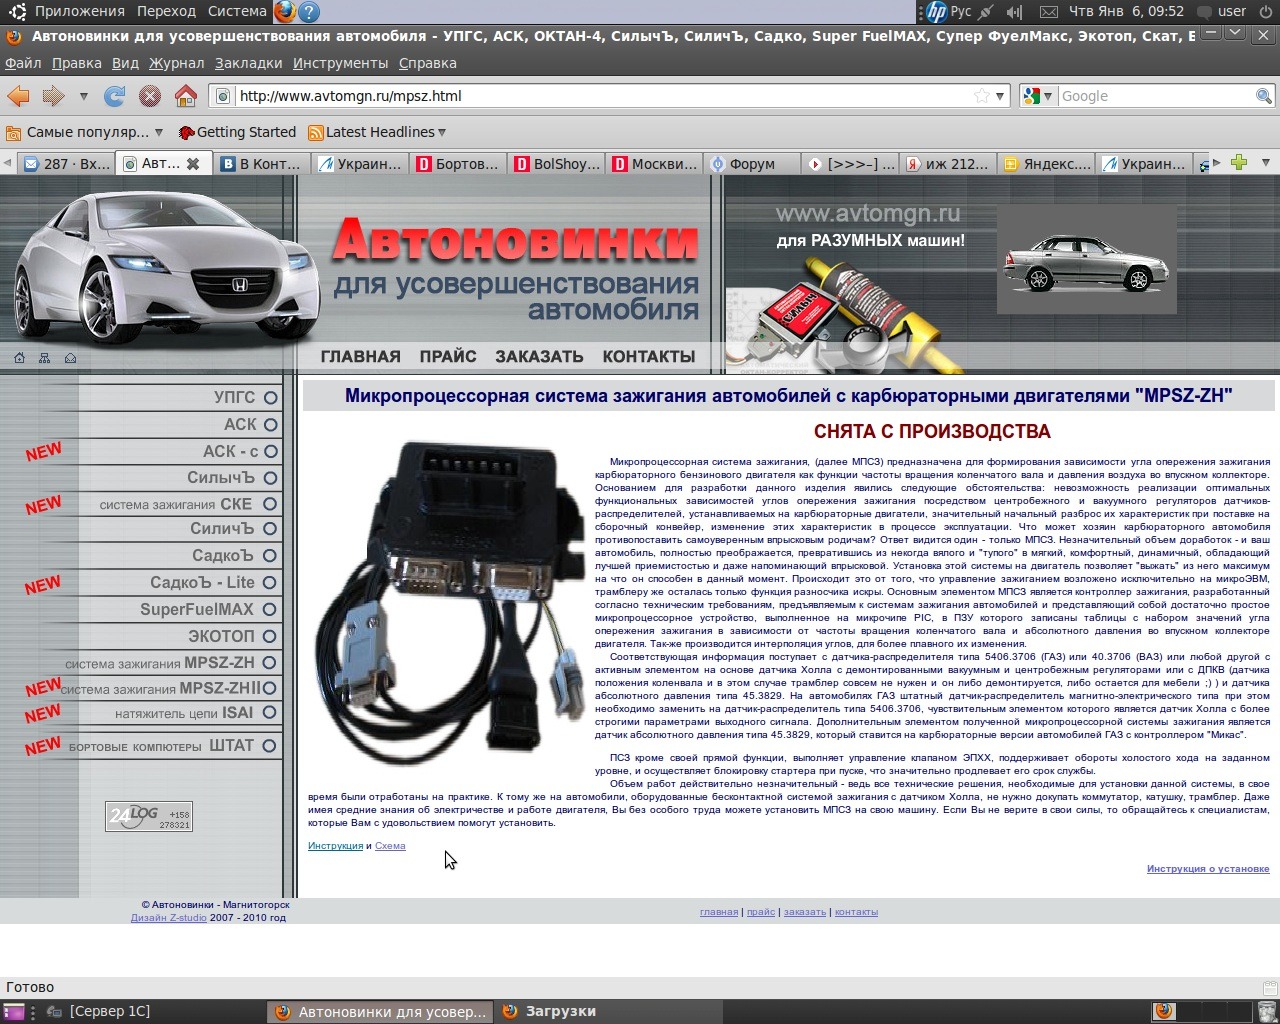The height and width of the screenshot is (1024, 1280).
Task: Reload the current page
Action: [115, 96]
